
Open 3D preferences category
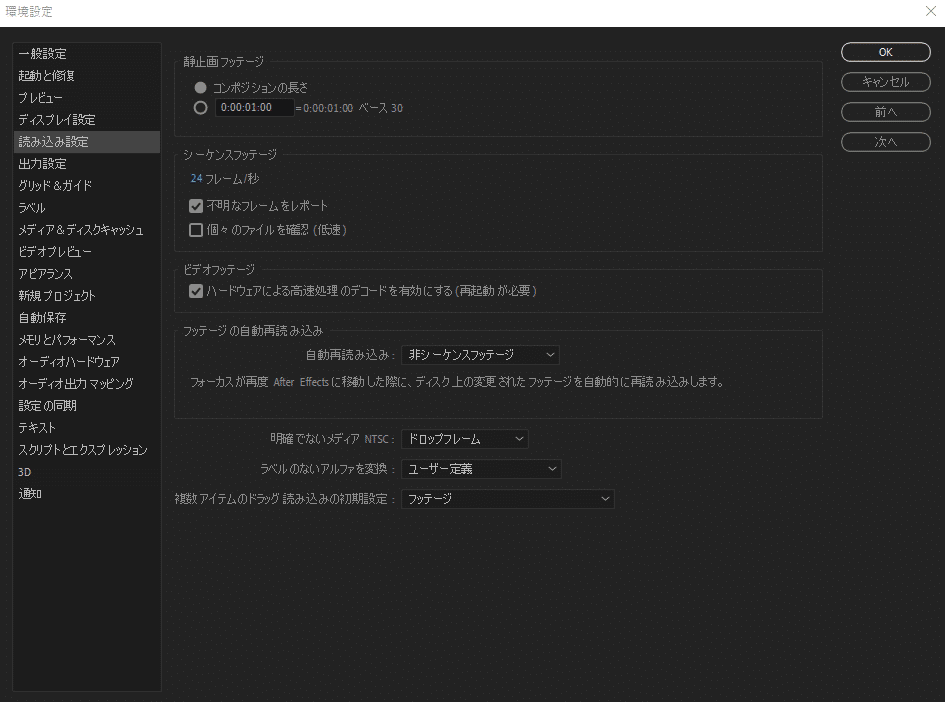coord(87,472)
